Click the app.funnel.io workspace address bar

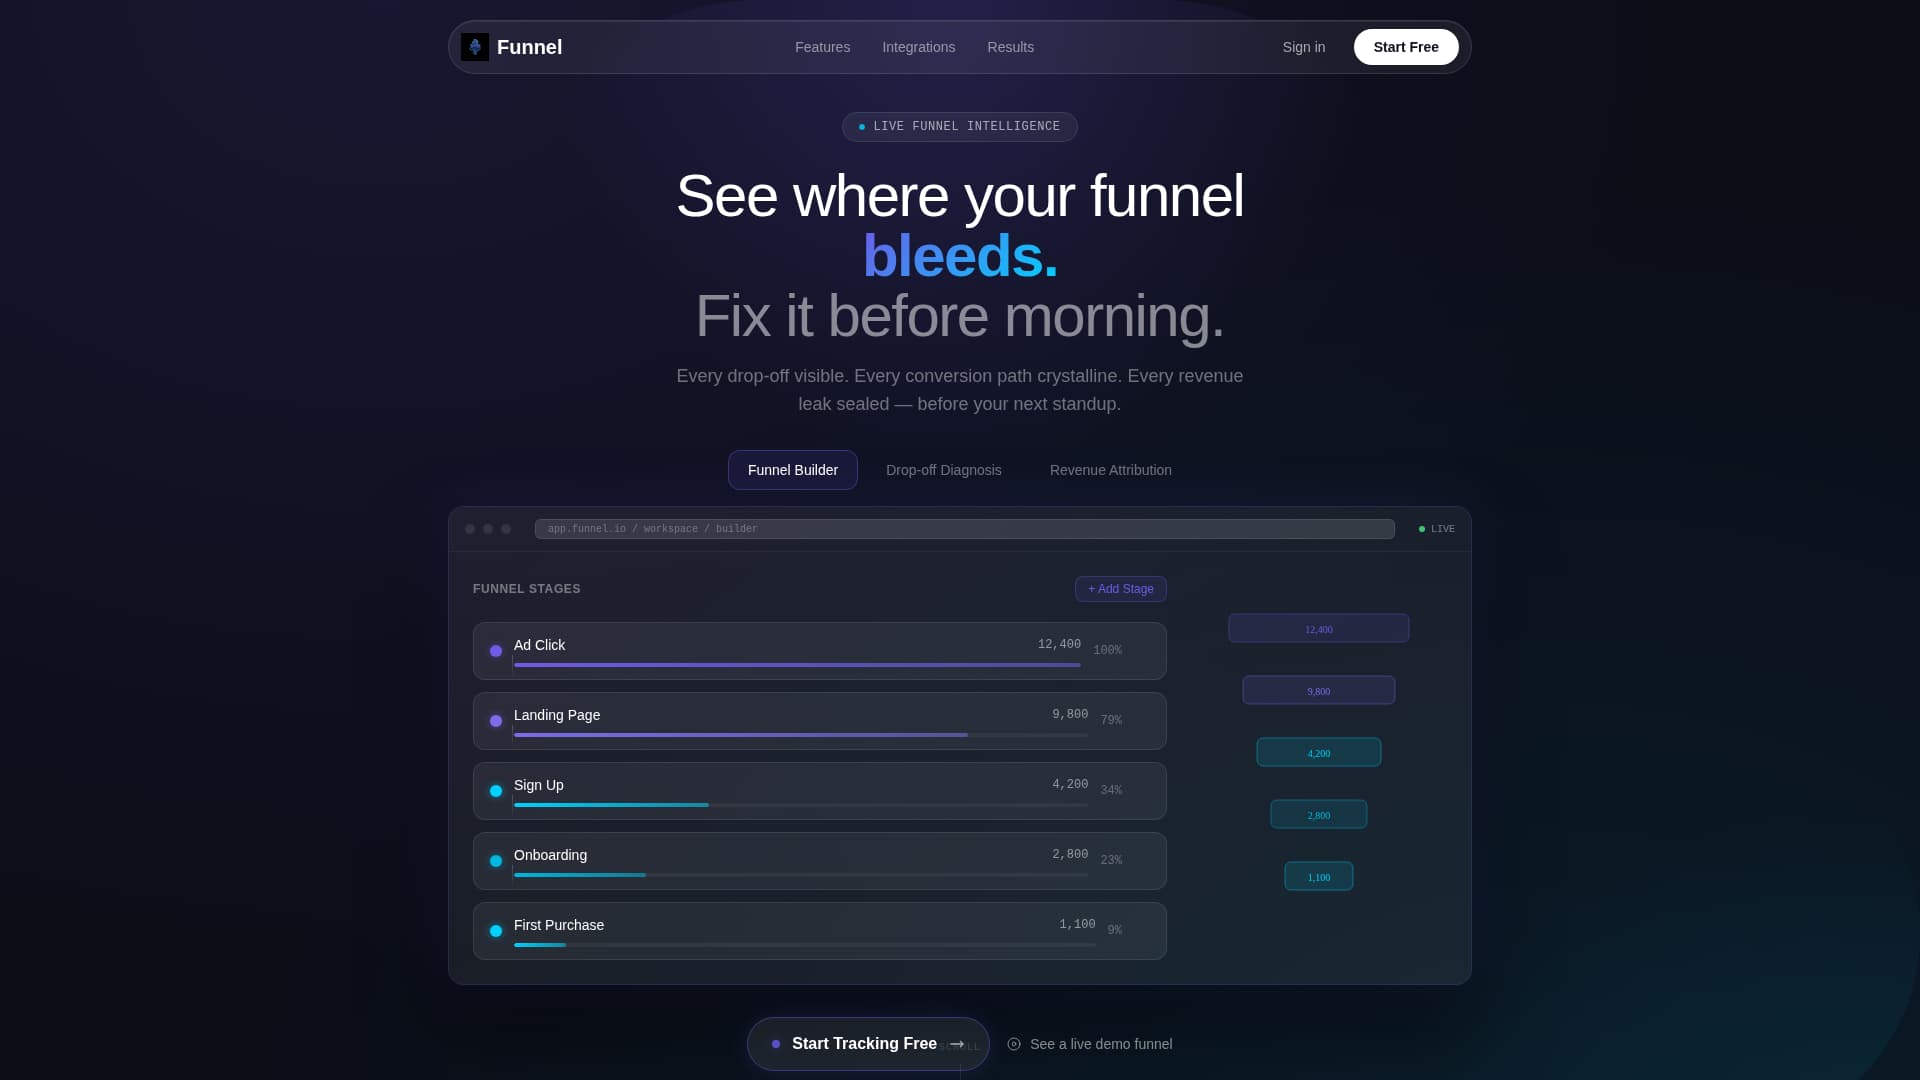(x=964, y=529)
